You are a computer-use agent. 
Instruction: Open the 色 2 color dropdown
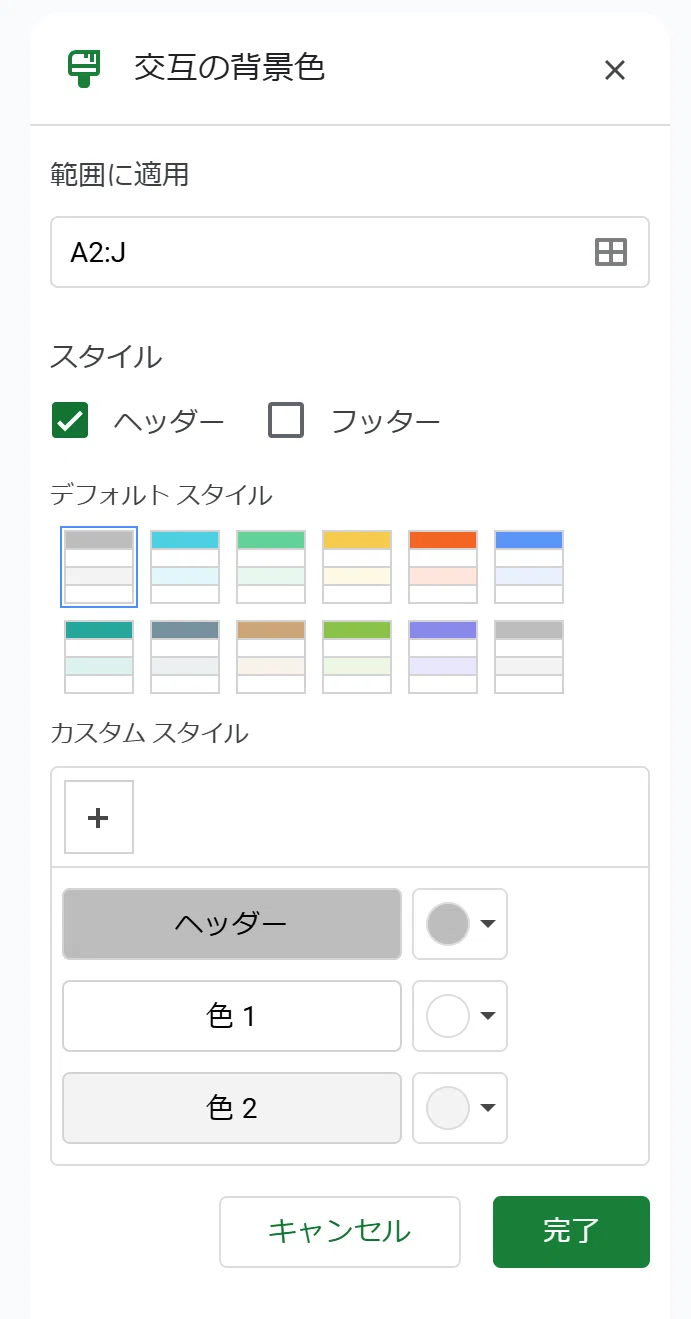[460, 1108]
